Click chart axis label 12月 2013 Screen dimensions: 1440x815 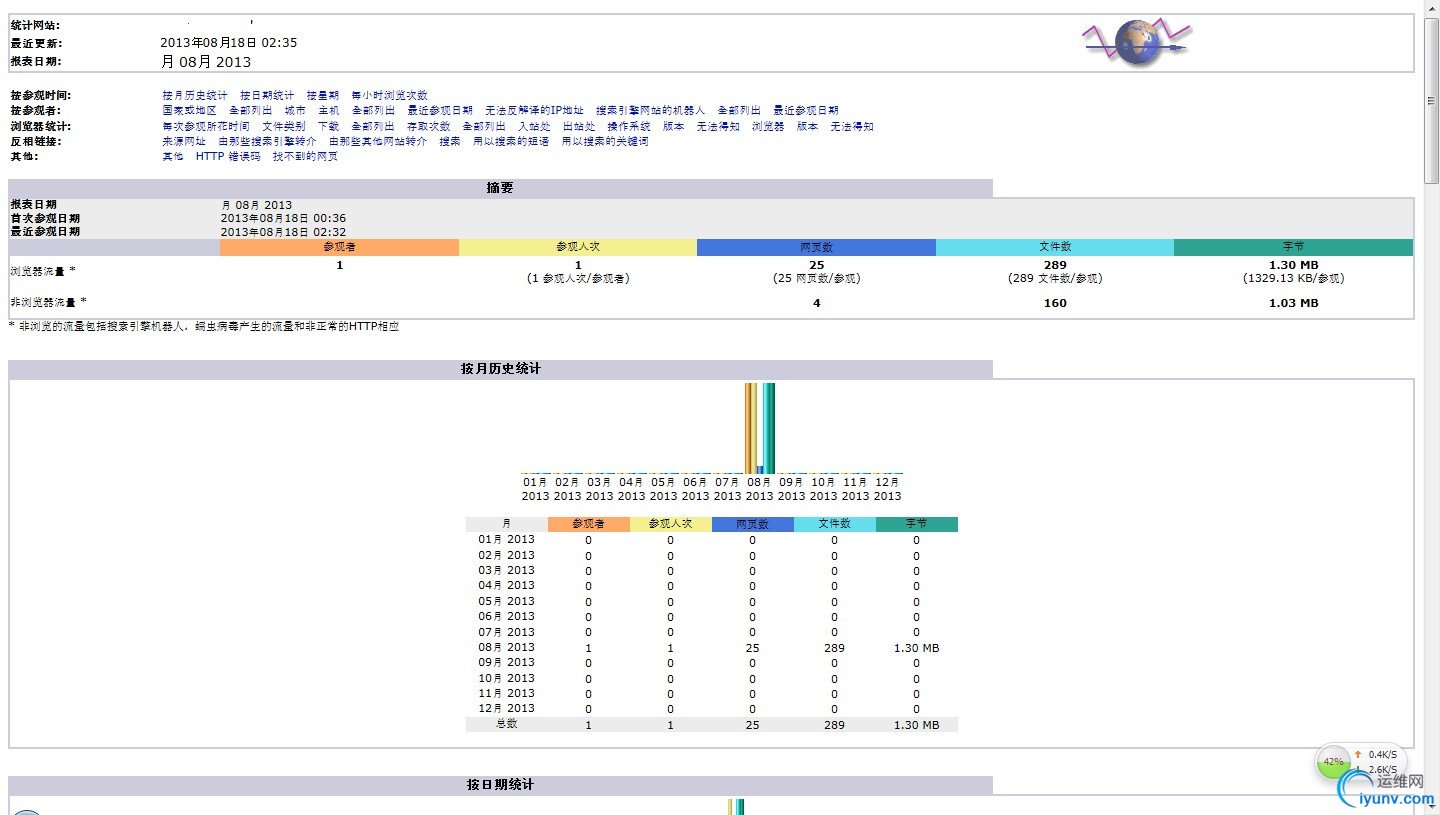887,489
